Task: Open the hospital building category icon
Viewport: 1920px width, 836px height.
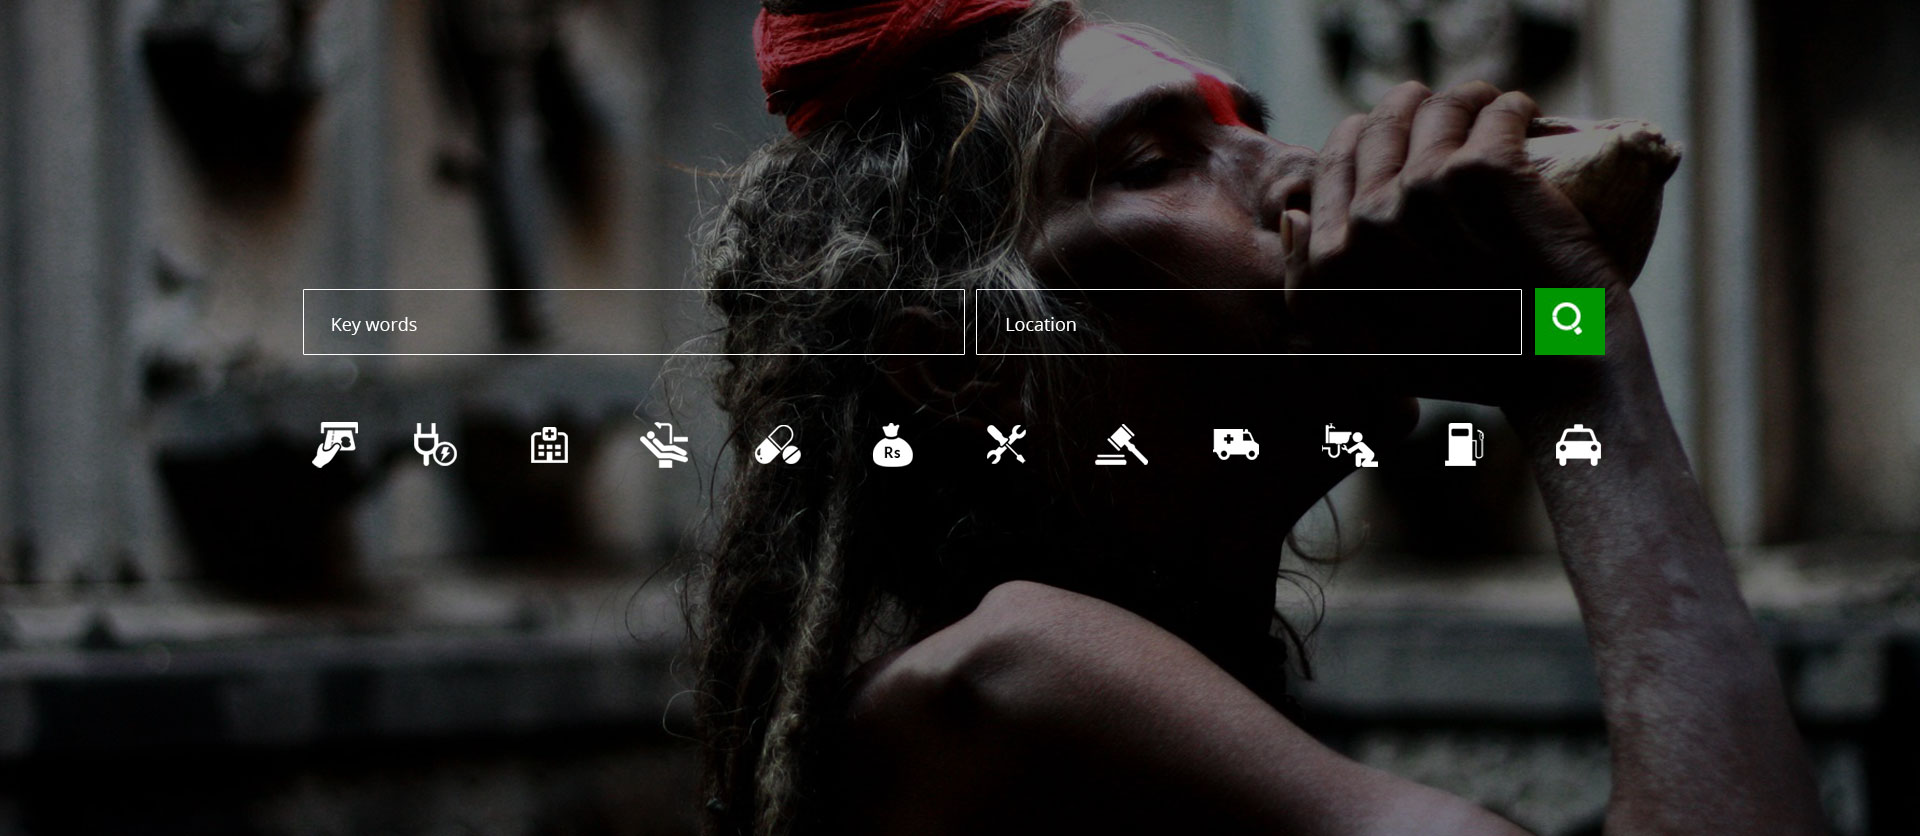Action: pos(549,445)
